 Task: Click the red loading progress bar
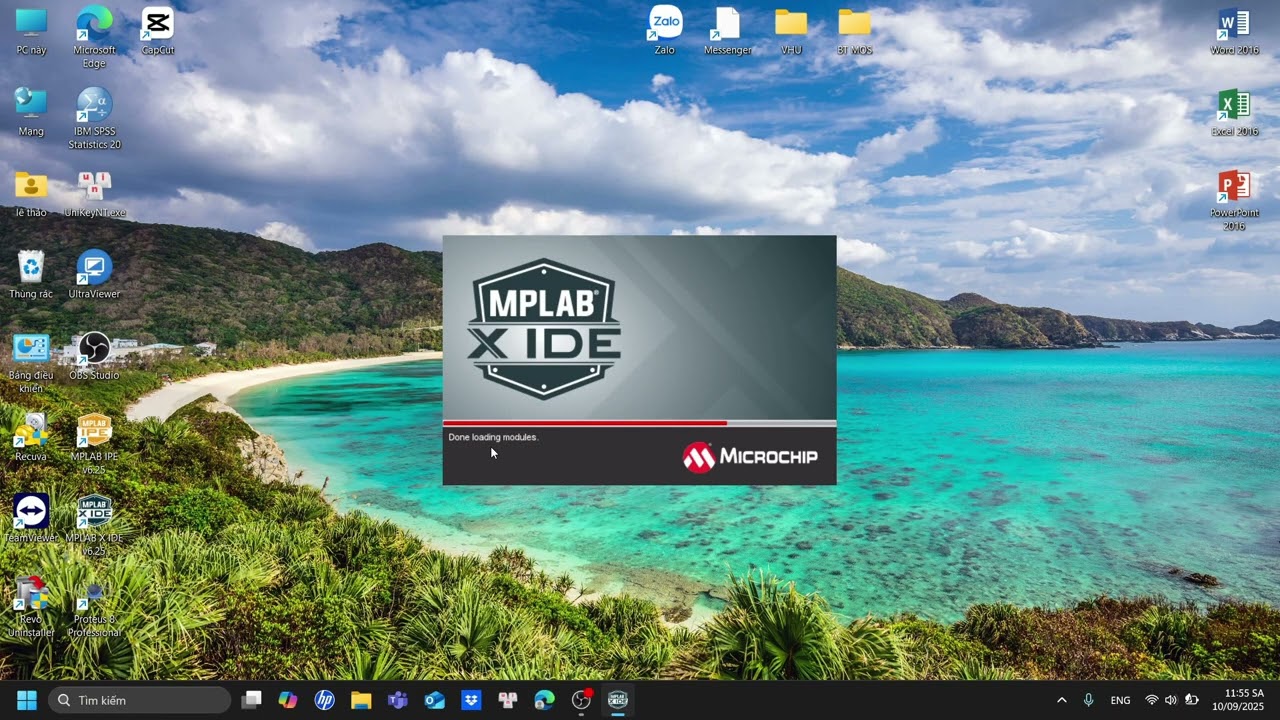click(x=585, y=423)
